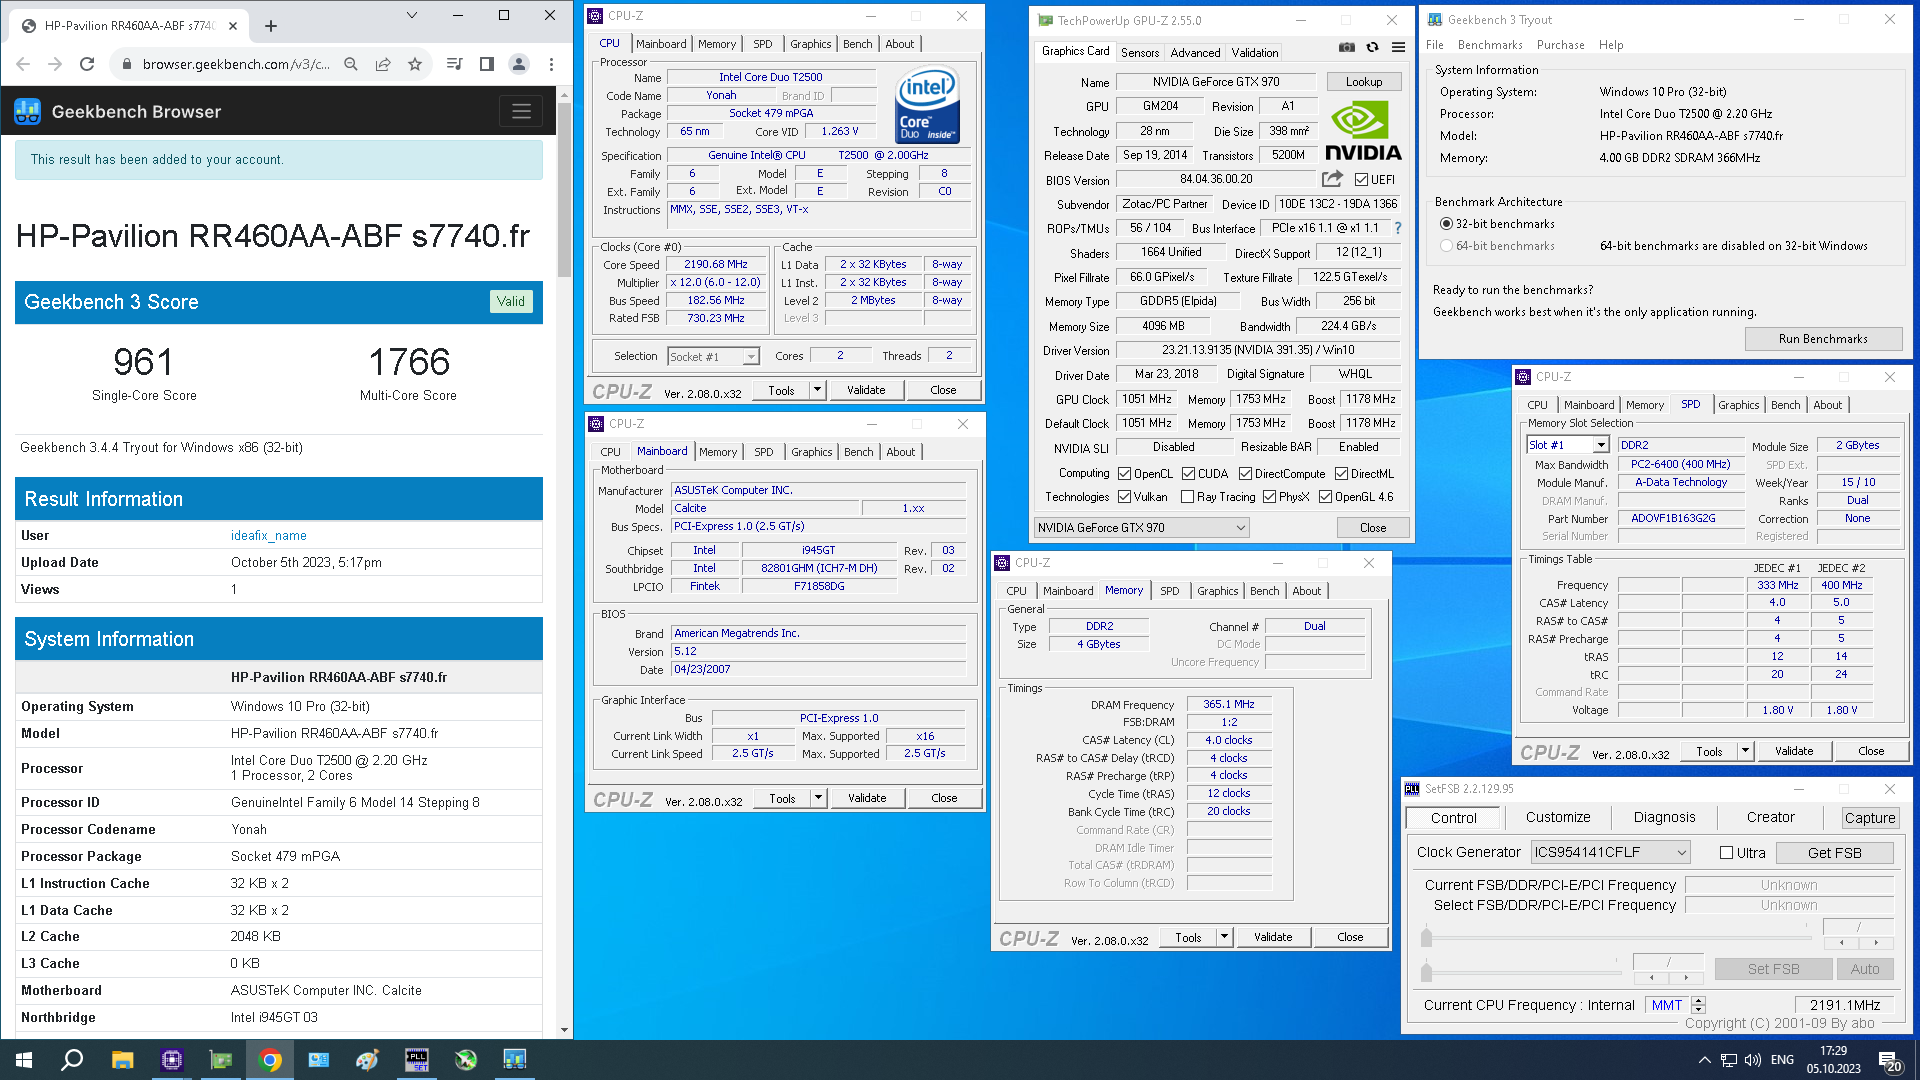1920x1080 pixels.
Task: Reload the Geekbench Browser page
Action: tap(87, 64)
